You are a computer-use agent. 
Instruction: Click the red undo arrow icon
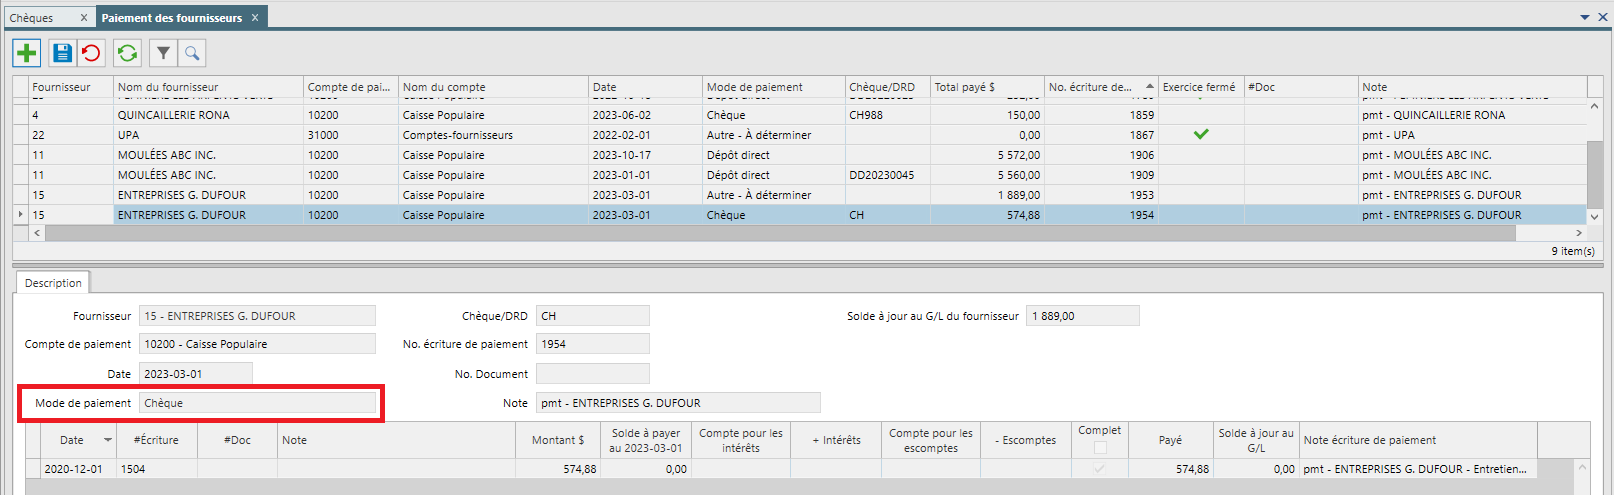pyautogui.click(x=91, y=53)
